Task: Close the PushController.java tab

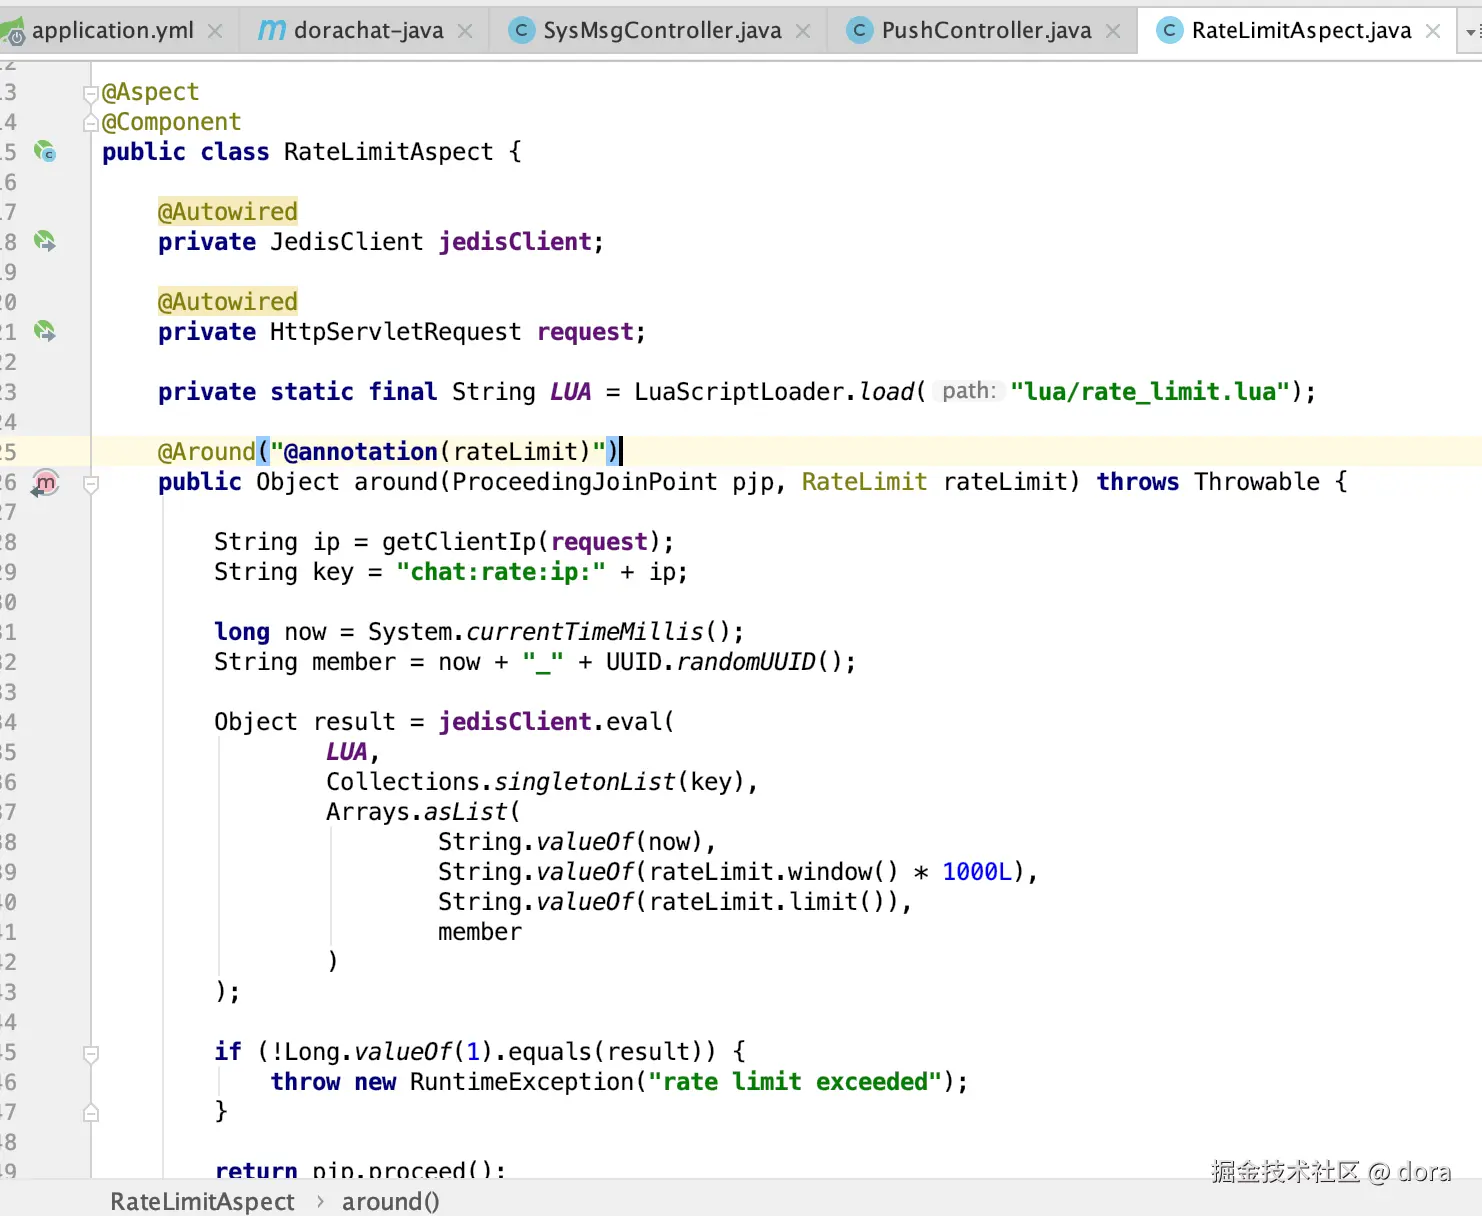Action: [1113, 31]
